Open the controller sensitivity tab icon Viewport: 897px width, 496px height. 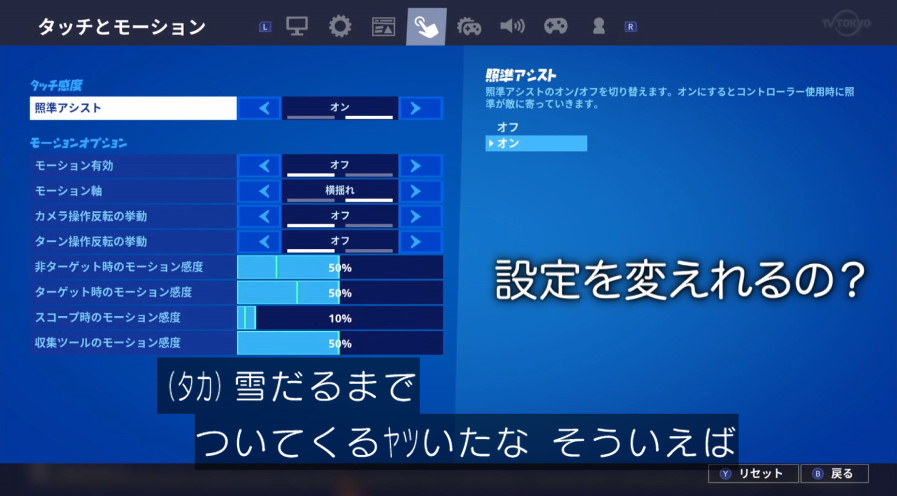point(469,26)
